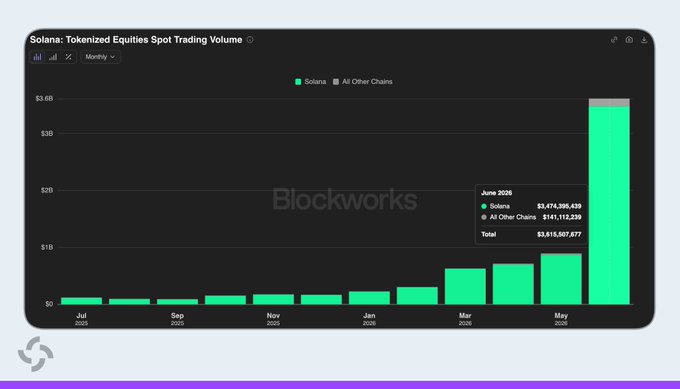Viewport: 680px width, 389px height.
Task: Click the tooltip total '$3,615,507,677'
Action: pos(559,234)
